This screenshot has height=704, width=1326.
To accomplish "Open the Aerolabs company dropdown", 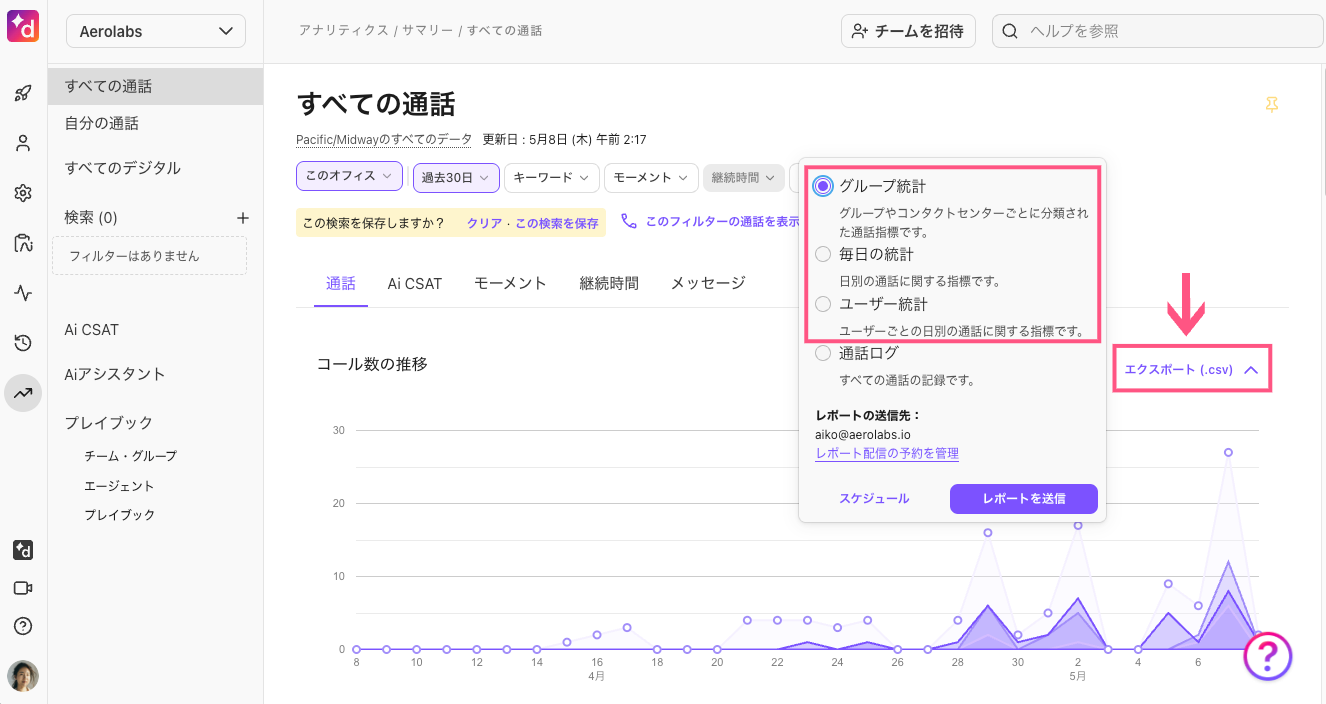I will 156,31.
